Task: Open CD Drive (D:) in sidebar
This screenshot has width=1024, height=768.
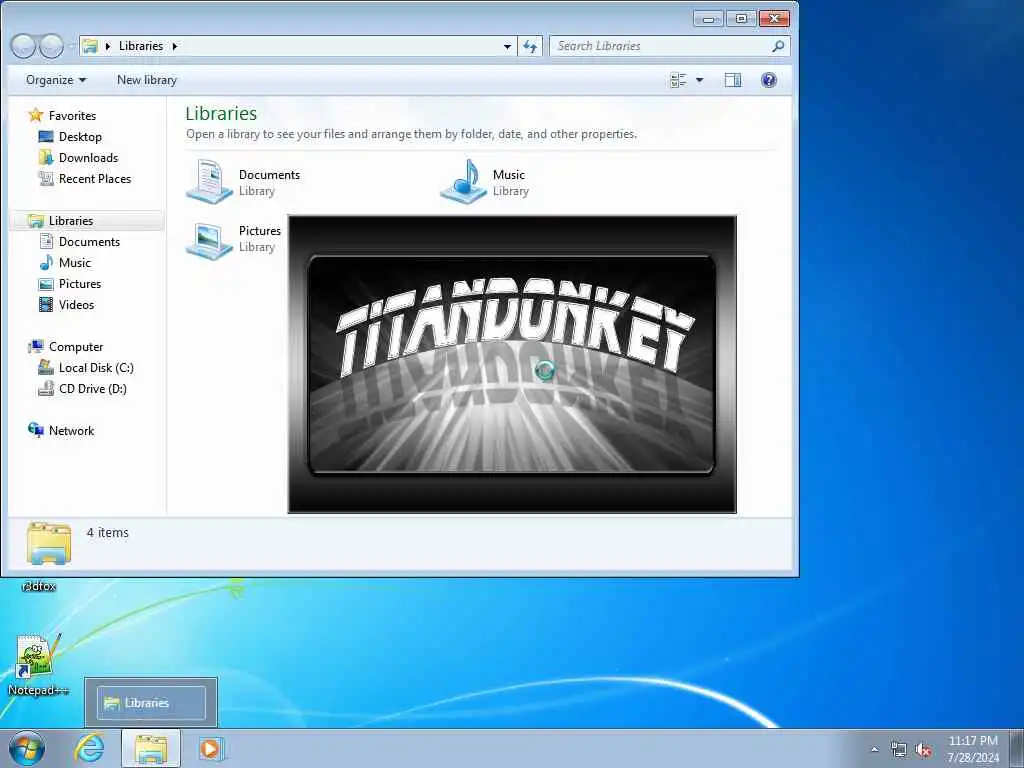Action: point(93,389)
